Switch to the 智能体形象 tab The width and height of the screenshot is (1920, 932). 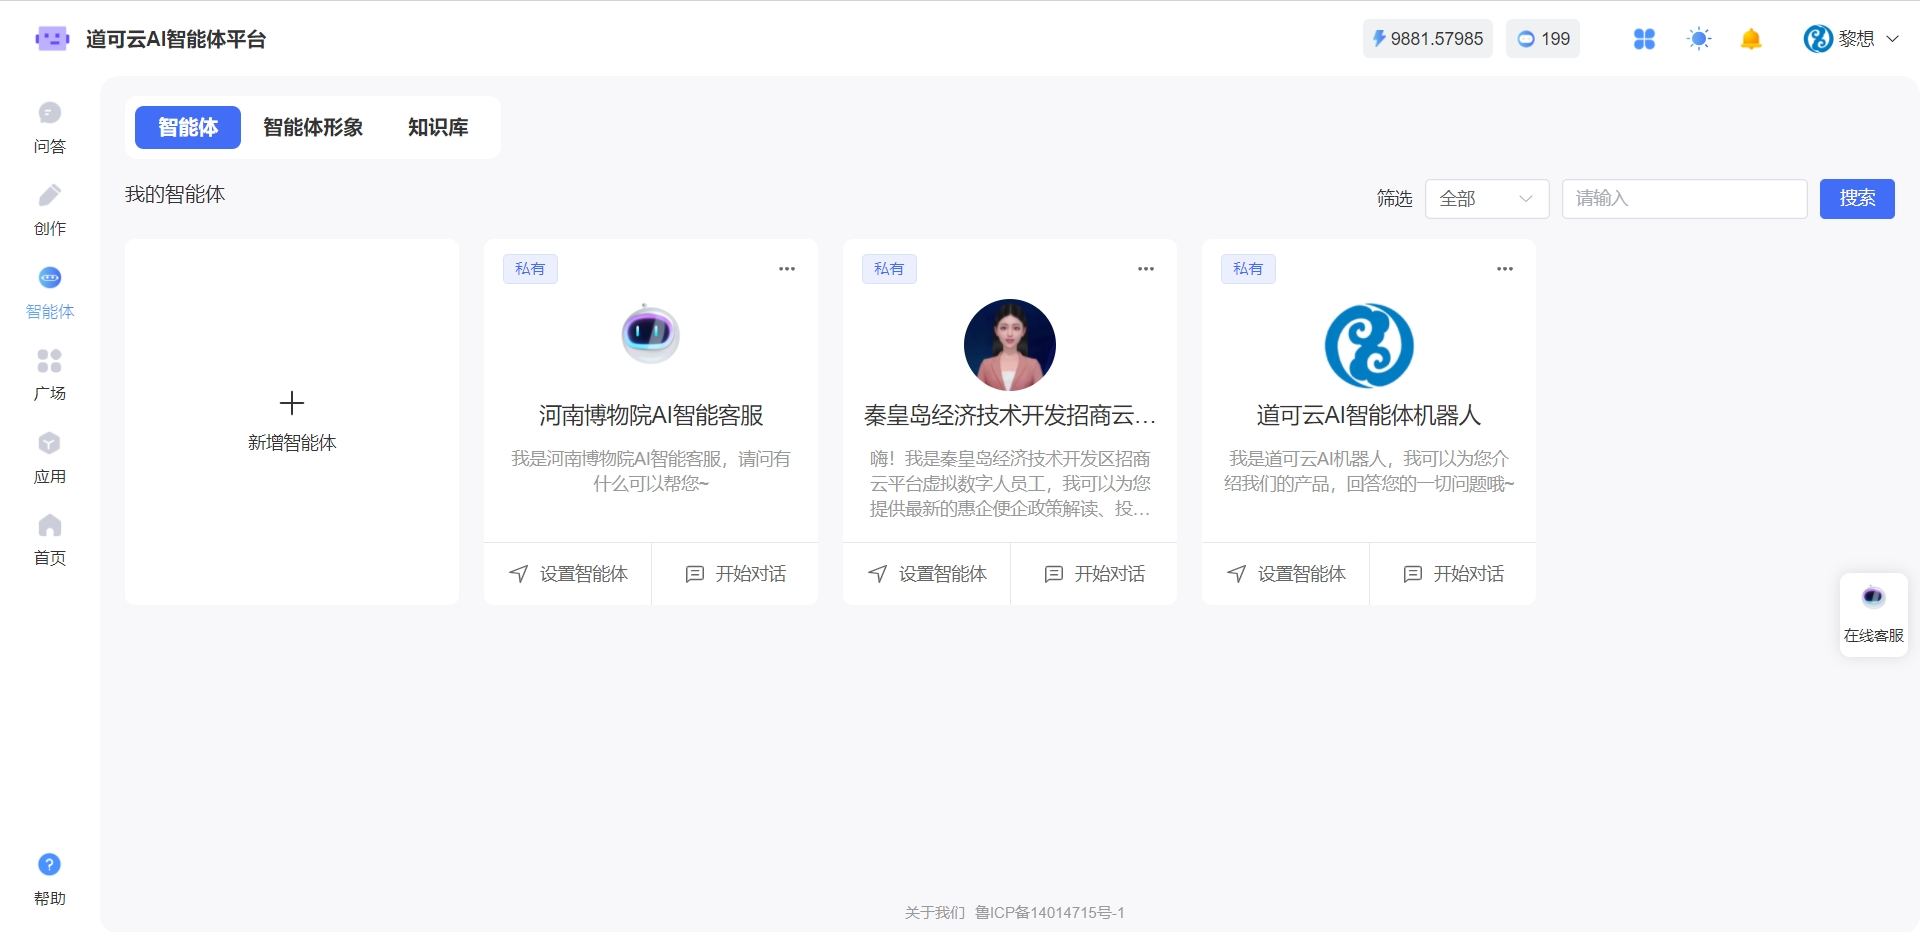click(313, 127)
